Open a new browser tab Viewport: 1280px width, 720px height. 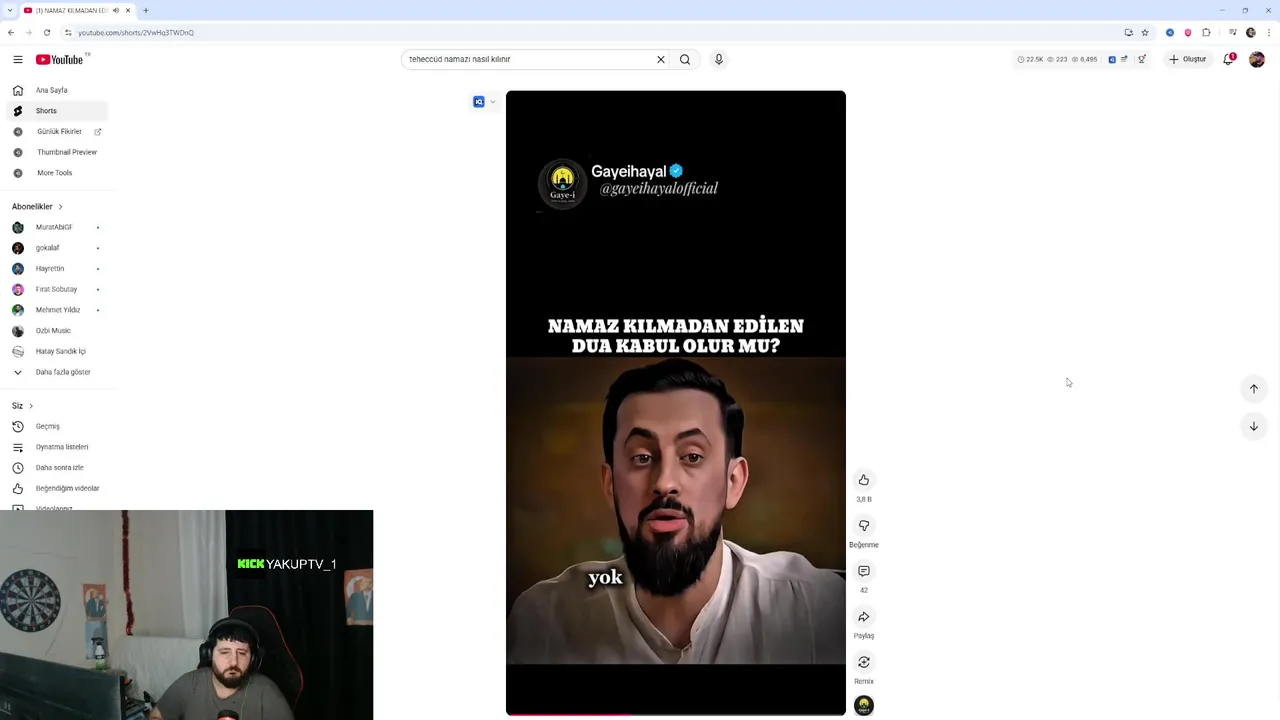coord(145,10)
